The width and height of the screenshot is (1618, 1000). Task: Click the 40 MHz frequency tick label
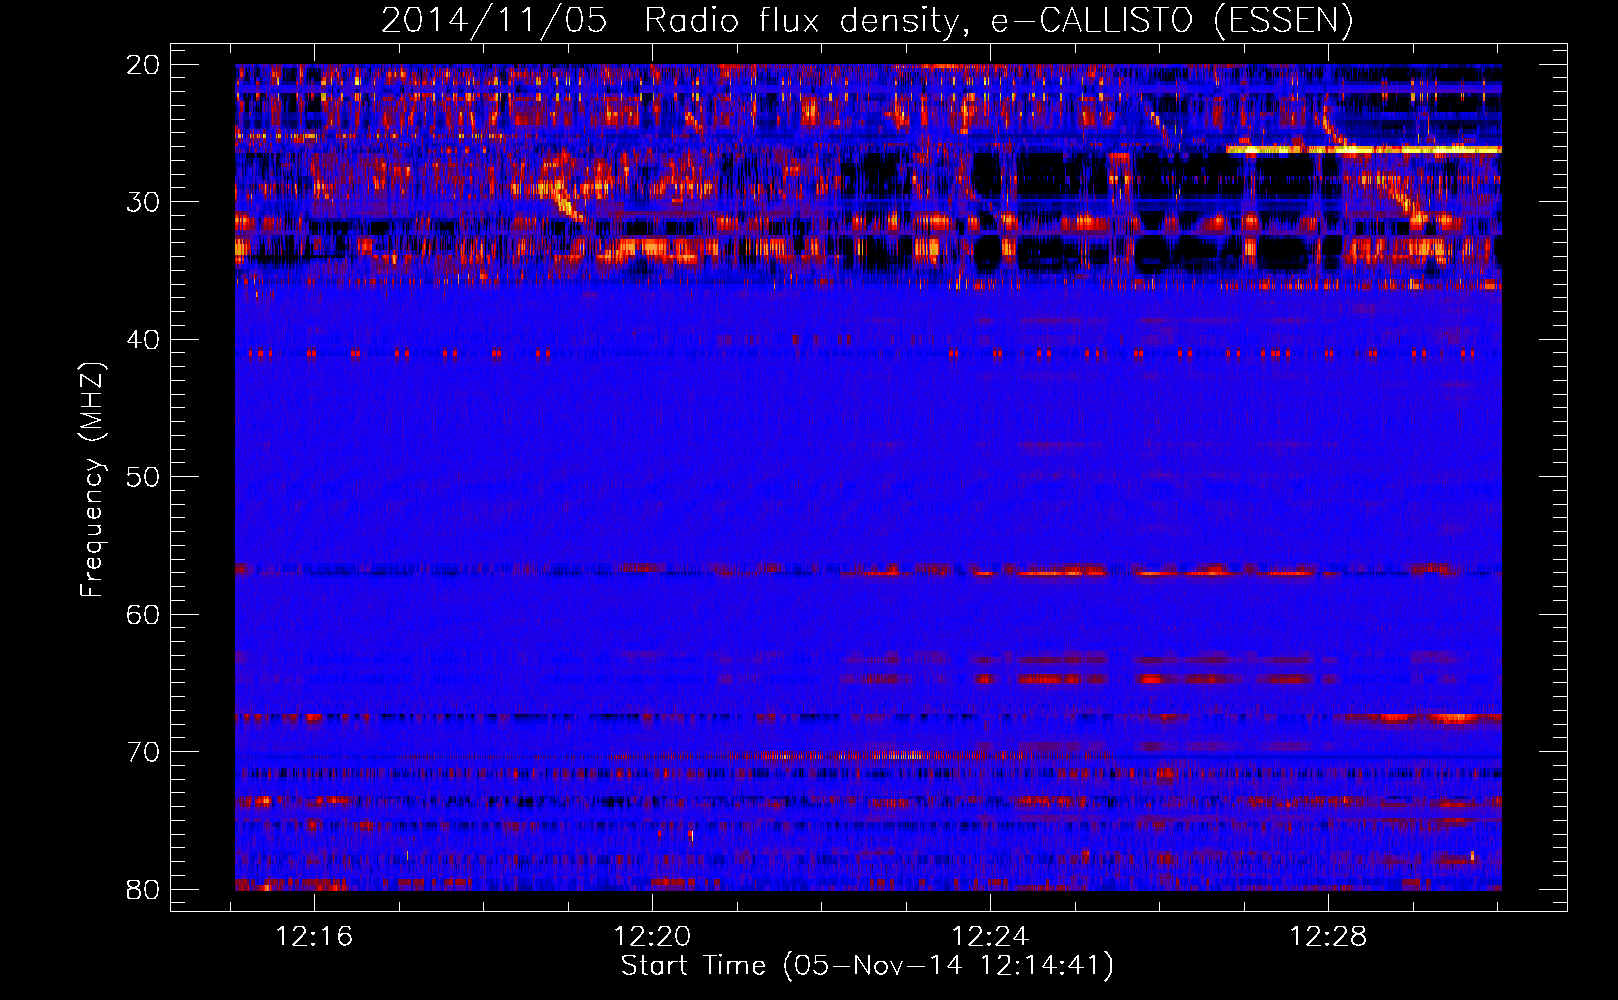(x=143, y=340)
